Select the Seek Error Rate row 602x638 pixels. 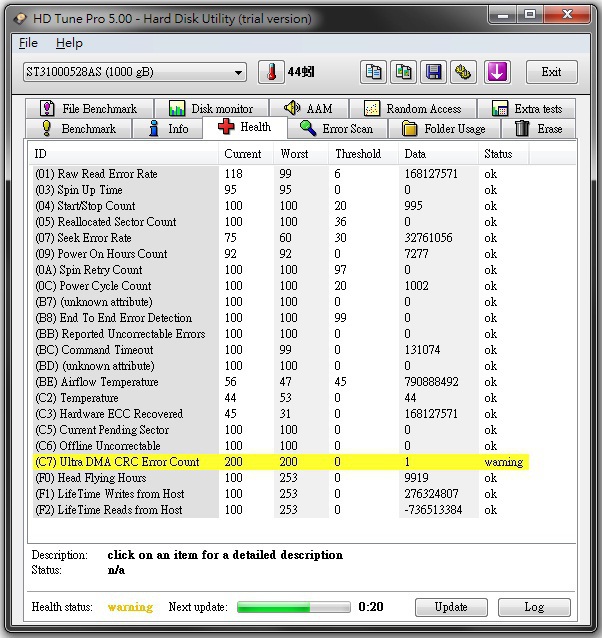pos(281,238)
